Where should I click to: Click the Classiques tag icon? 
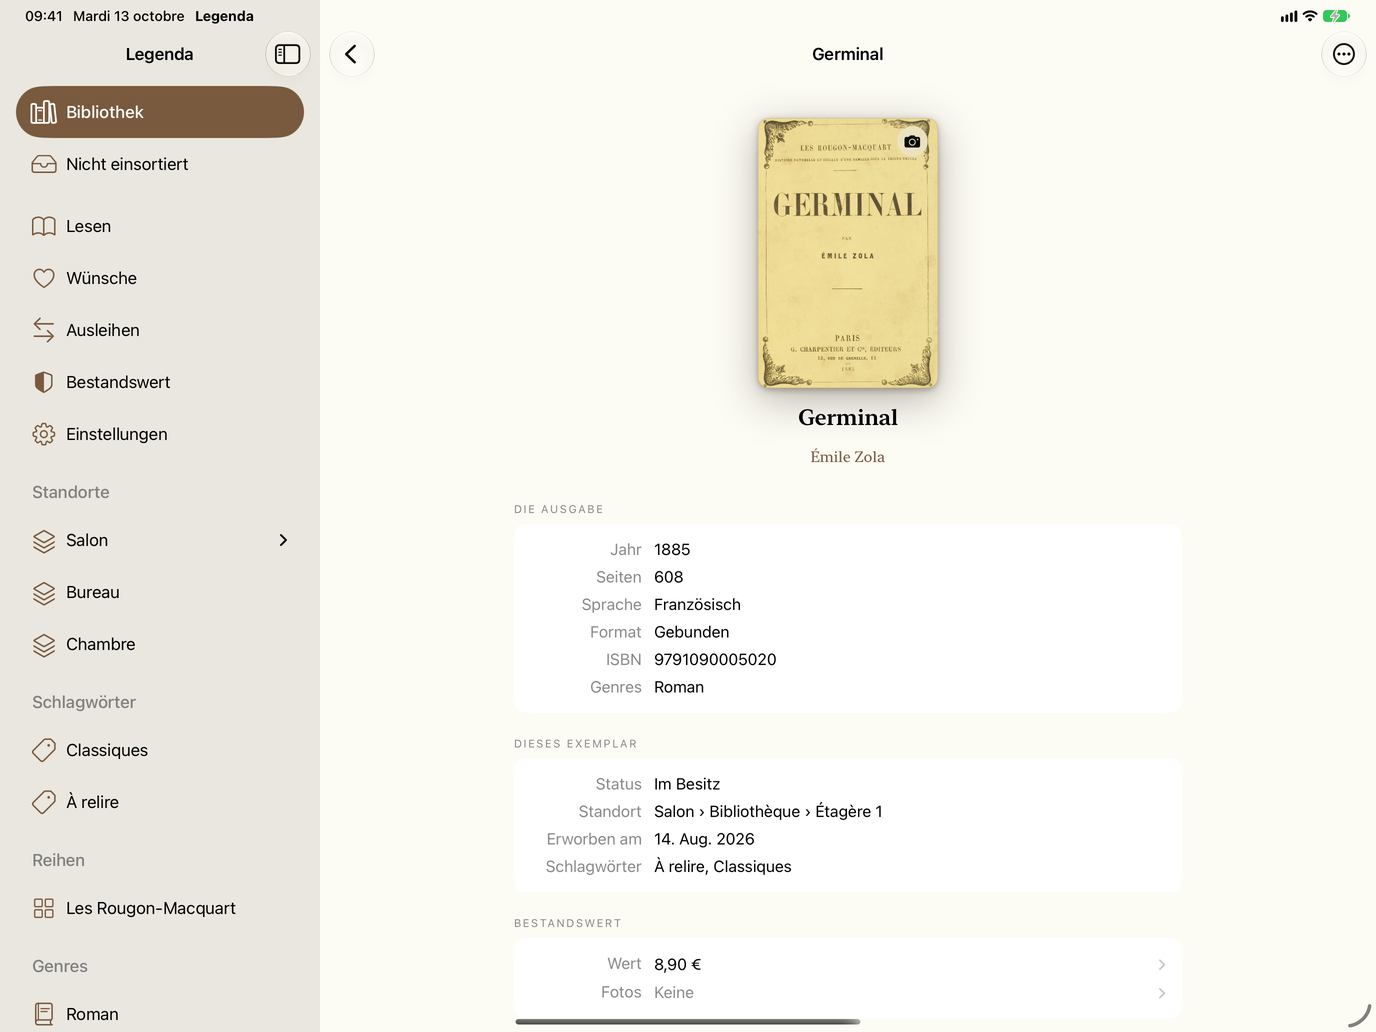click(44, 750)
